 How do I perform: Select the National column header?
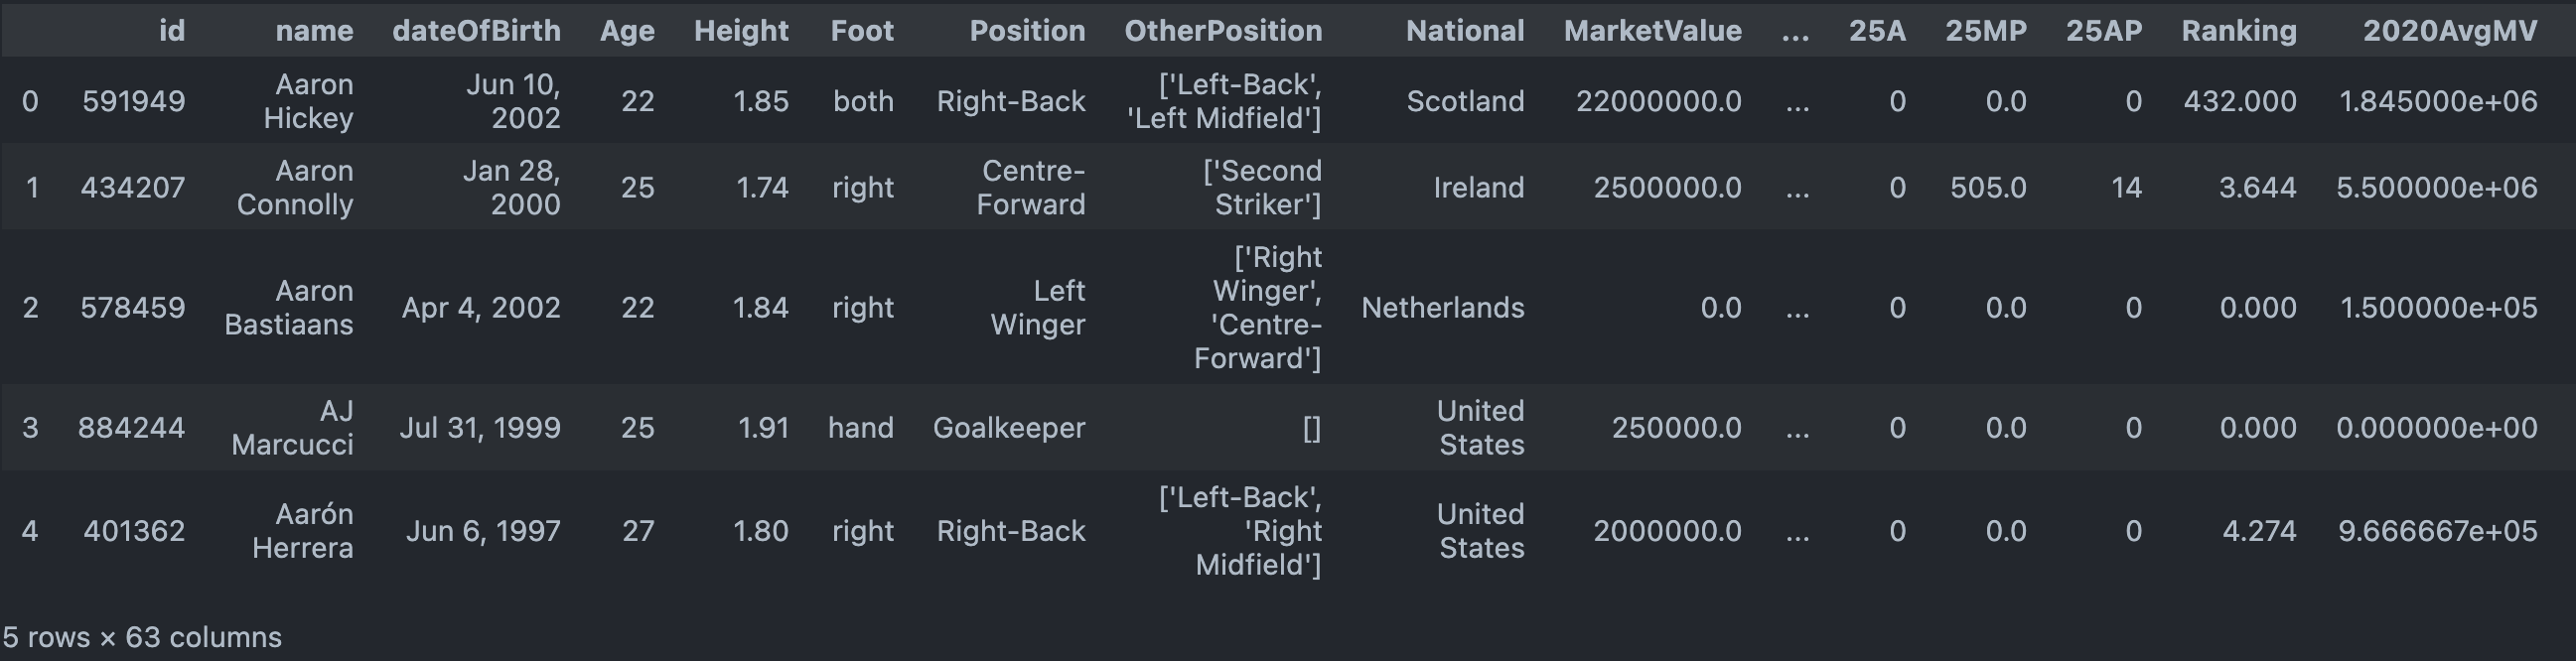pos(1465,31)
